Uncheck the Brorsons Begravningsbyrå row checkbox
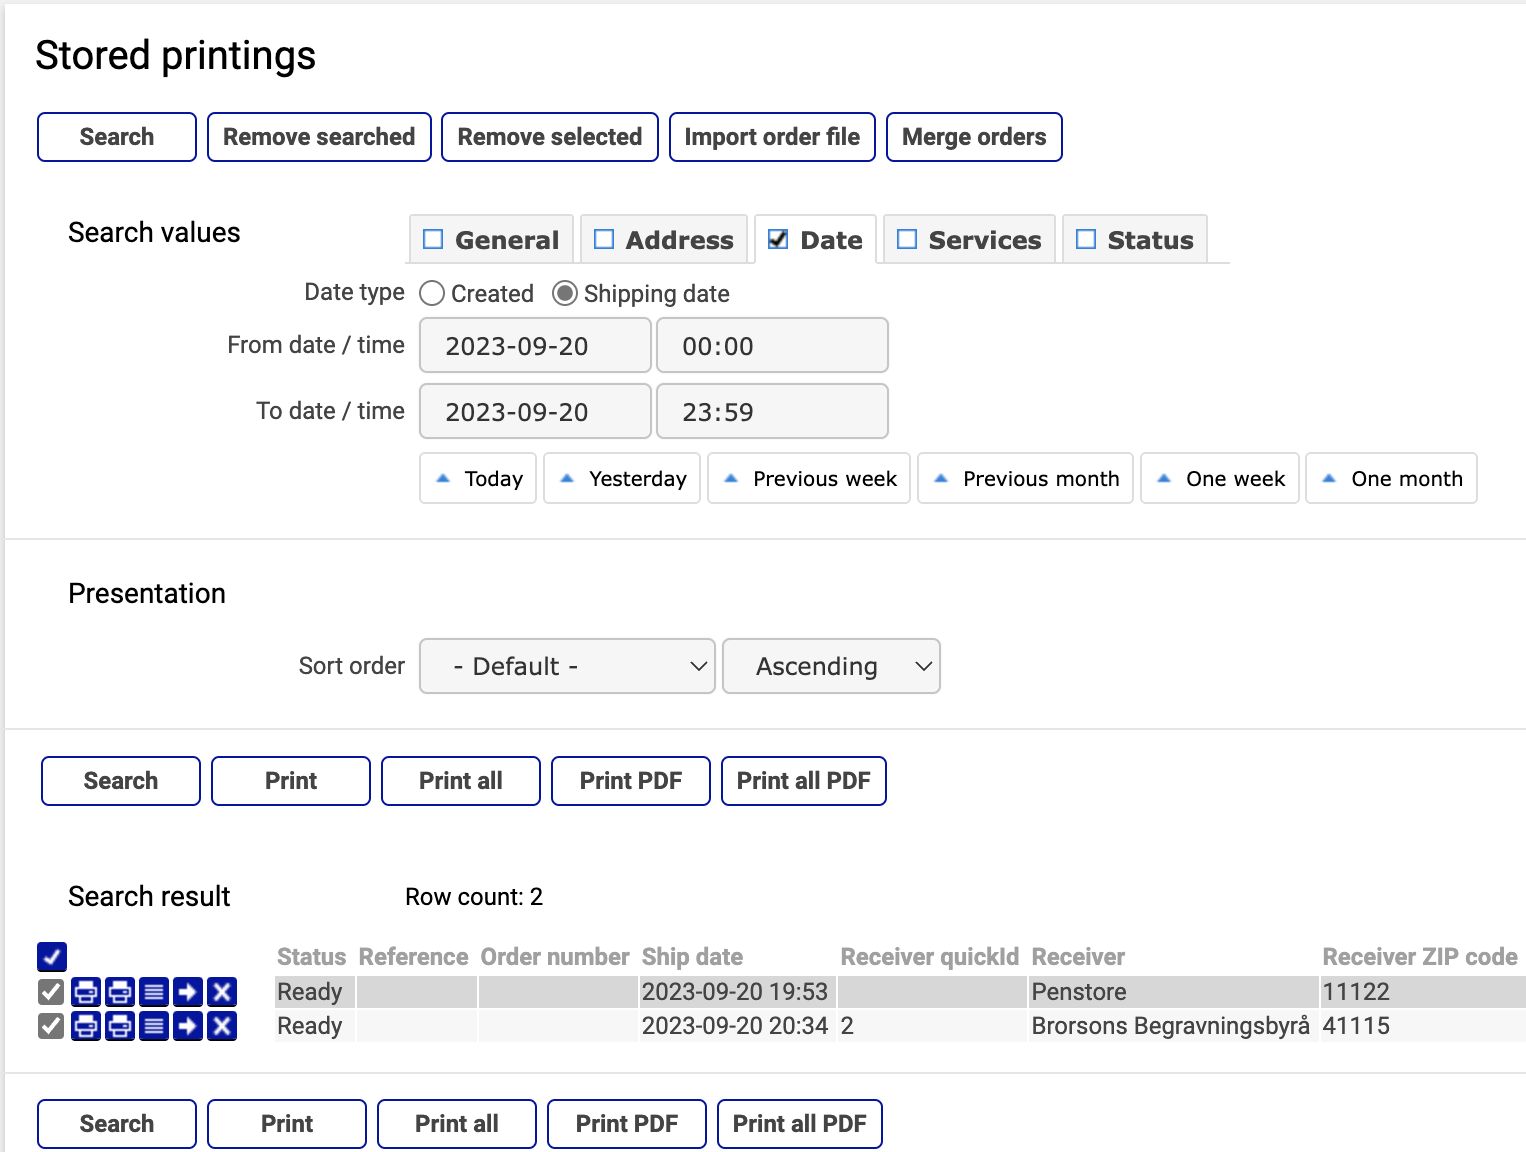Viewport: 1526px width, 1152px height. click(x=51, y=1026)
